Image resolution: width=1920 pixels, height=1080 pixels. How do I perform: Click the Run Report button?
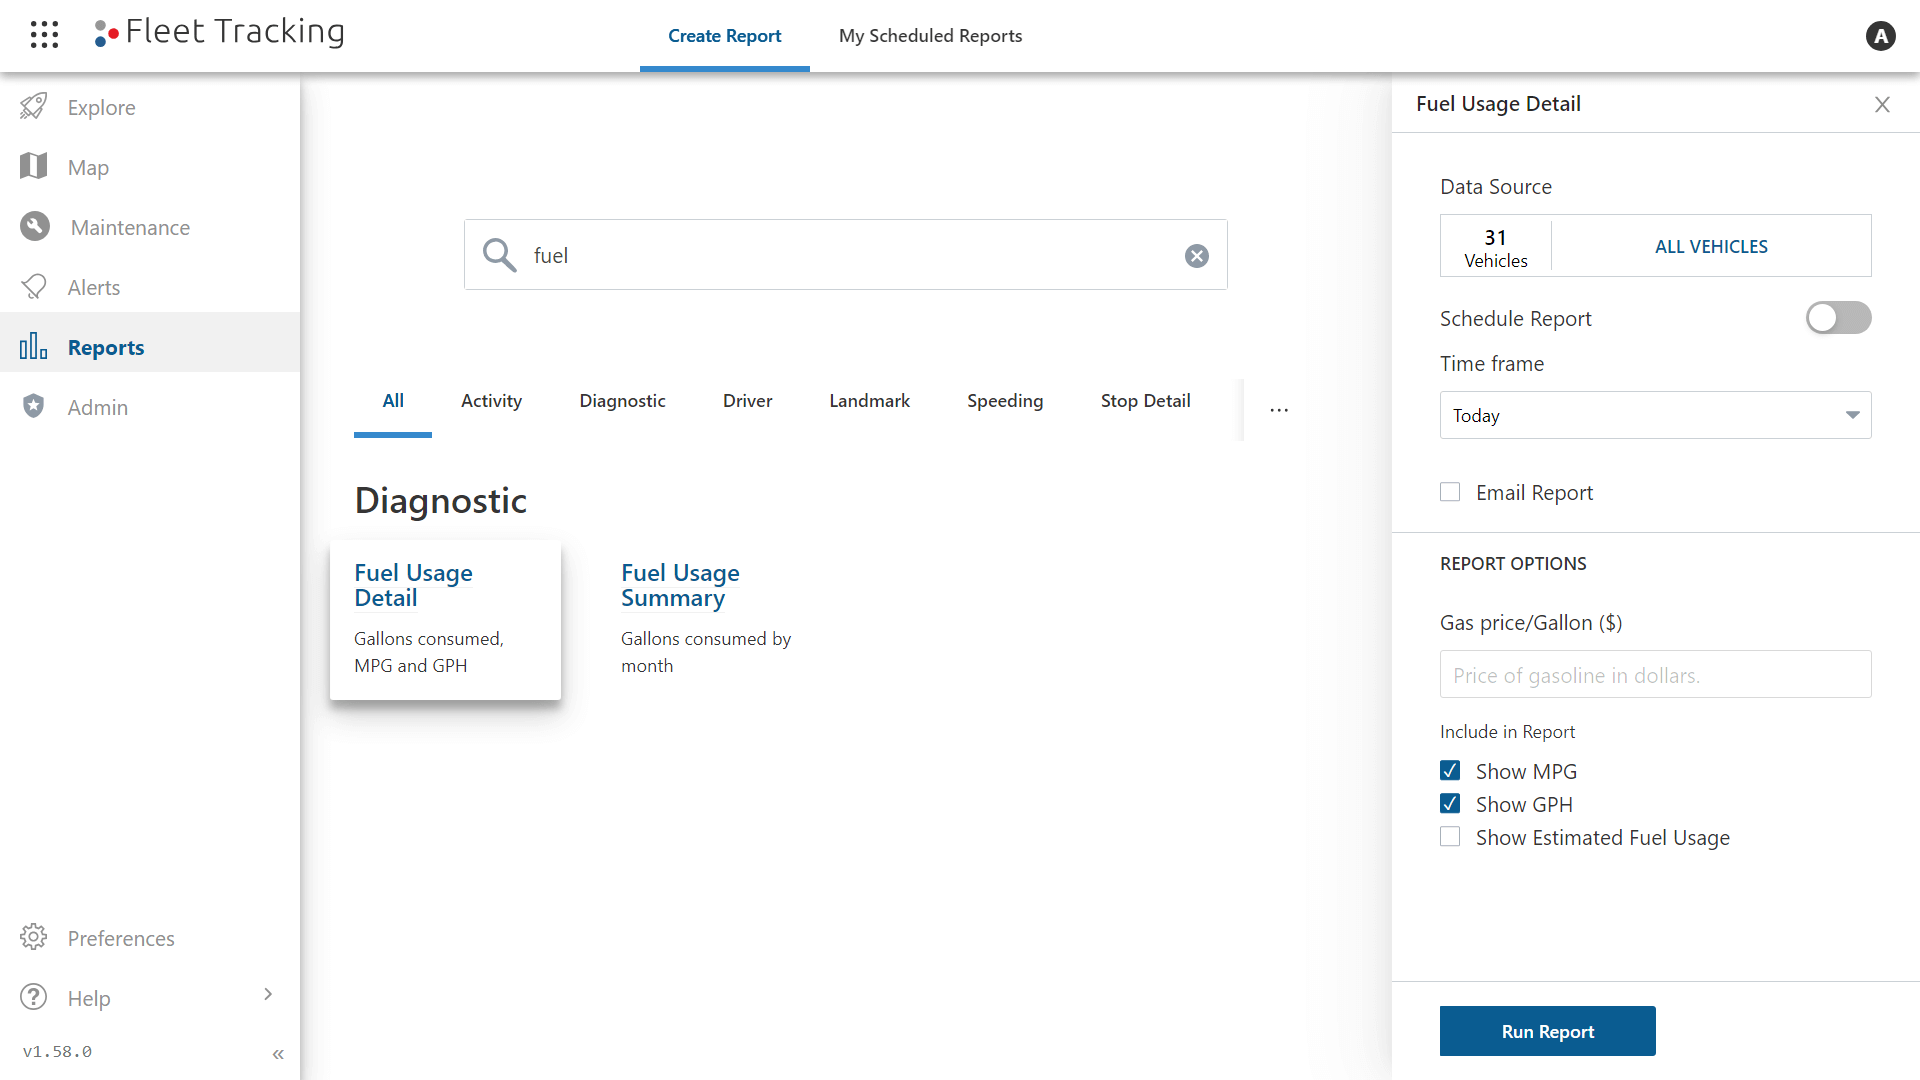click(x=1547, y=1031)
